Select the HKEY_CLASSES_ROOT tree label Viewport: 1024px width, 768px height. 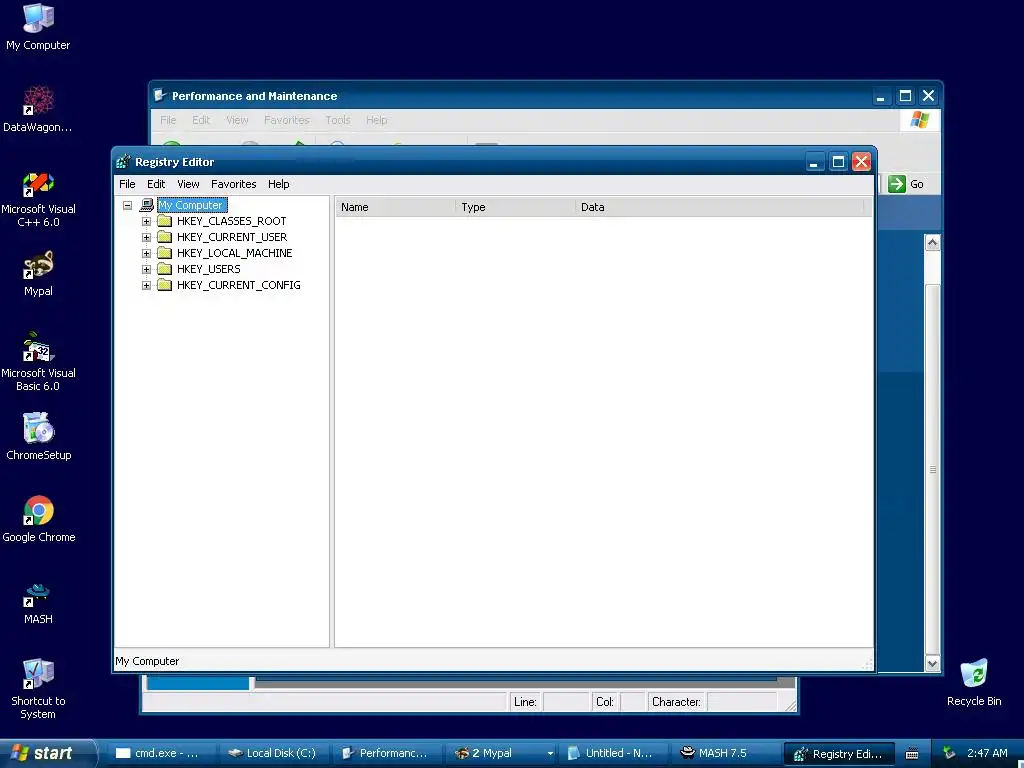tap(231, 221)
